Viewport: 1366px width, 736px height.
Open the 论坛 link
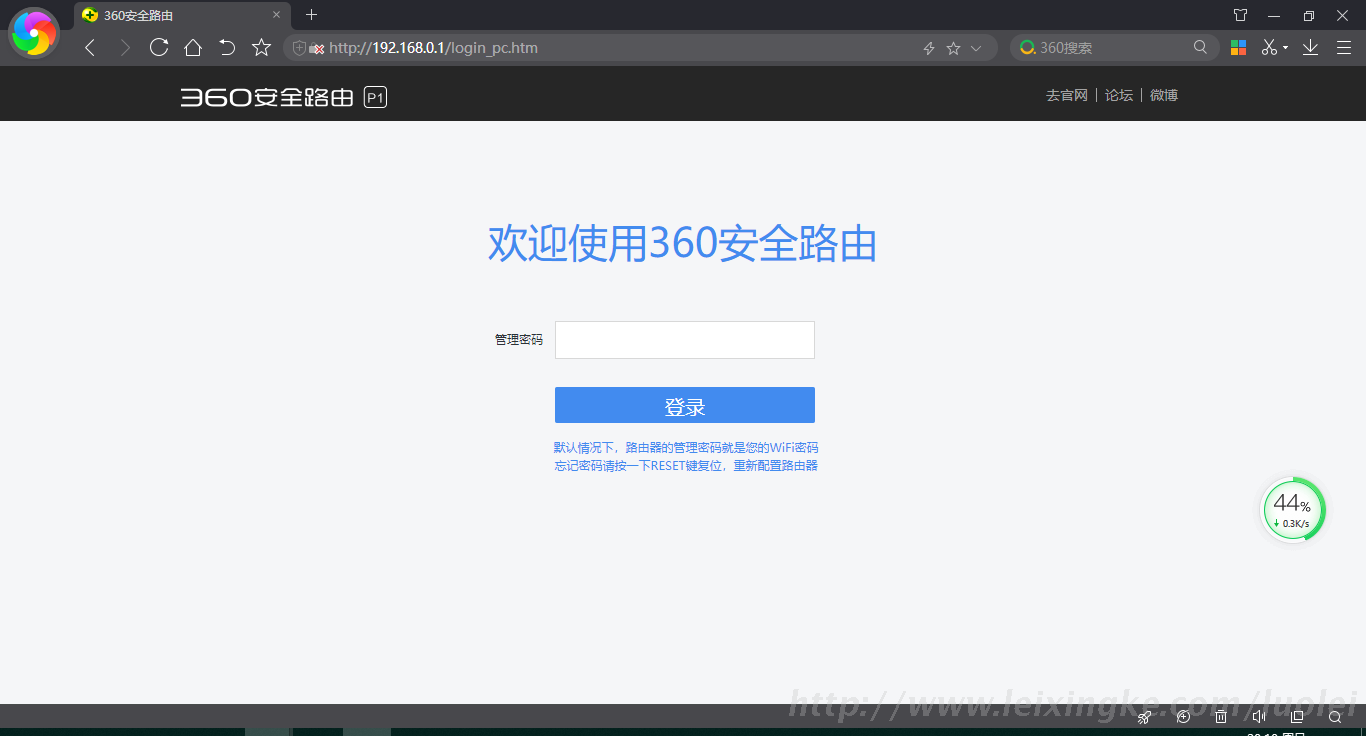click(1119, 95)
